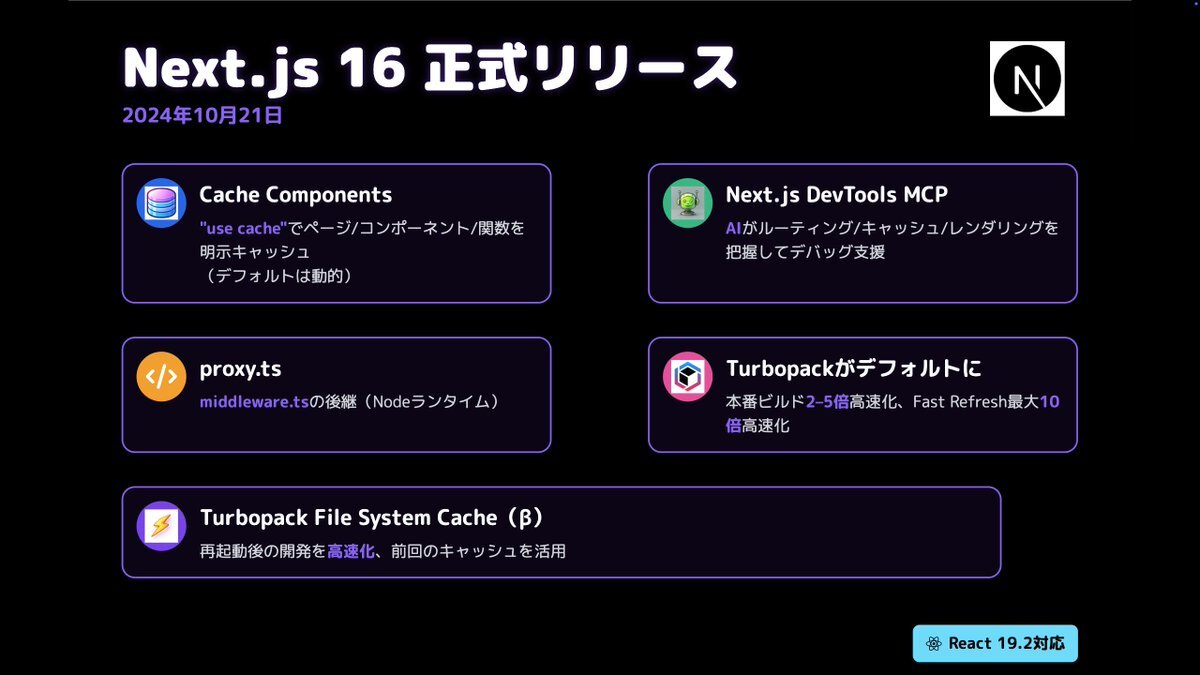Click the proxy.ts code brackets icon
This screenshot has height=675, width=1200.
coord(161,377)
